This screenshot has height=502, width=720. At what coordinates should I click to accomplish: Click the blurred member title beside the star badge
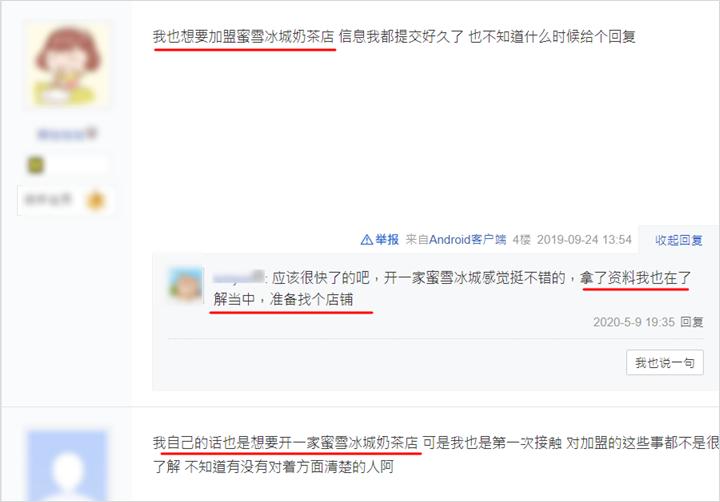pos(47,199)
